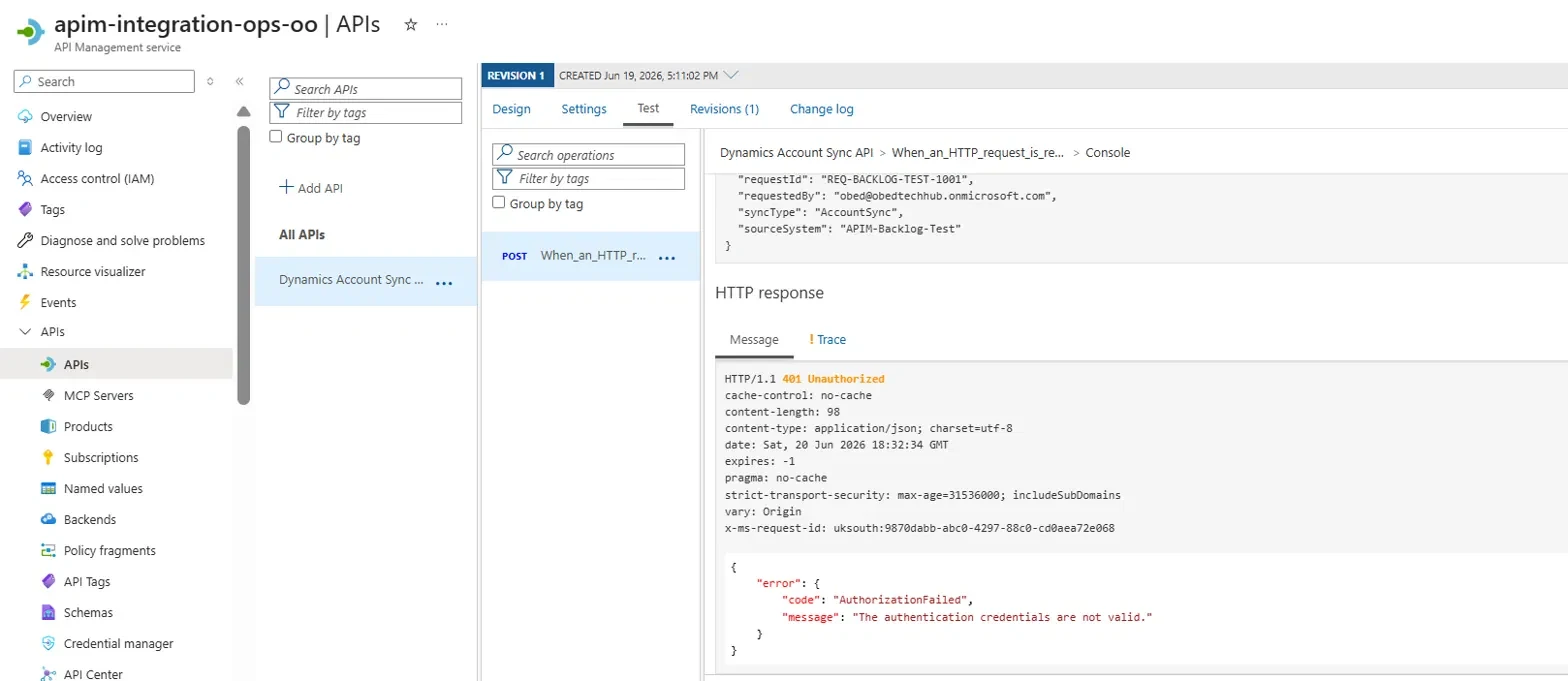Select All APIs heading
1568x681 pixels.
click(x=301, y=235)
